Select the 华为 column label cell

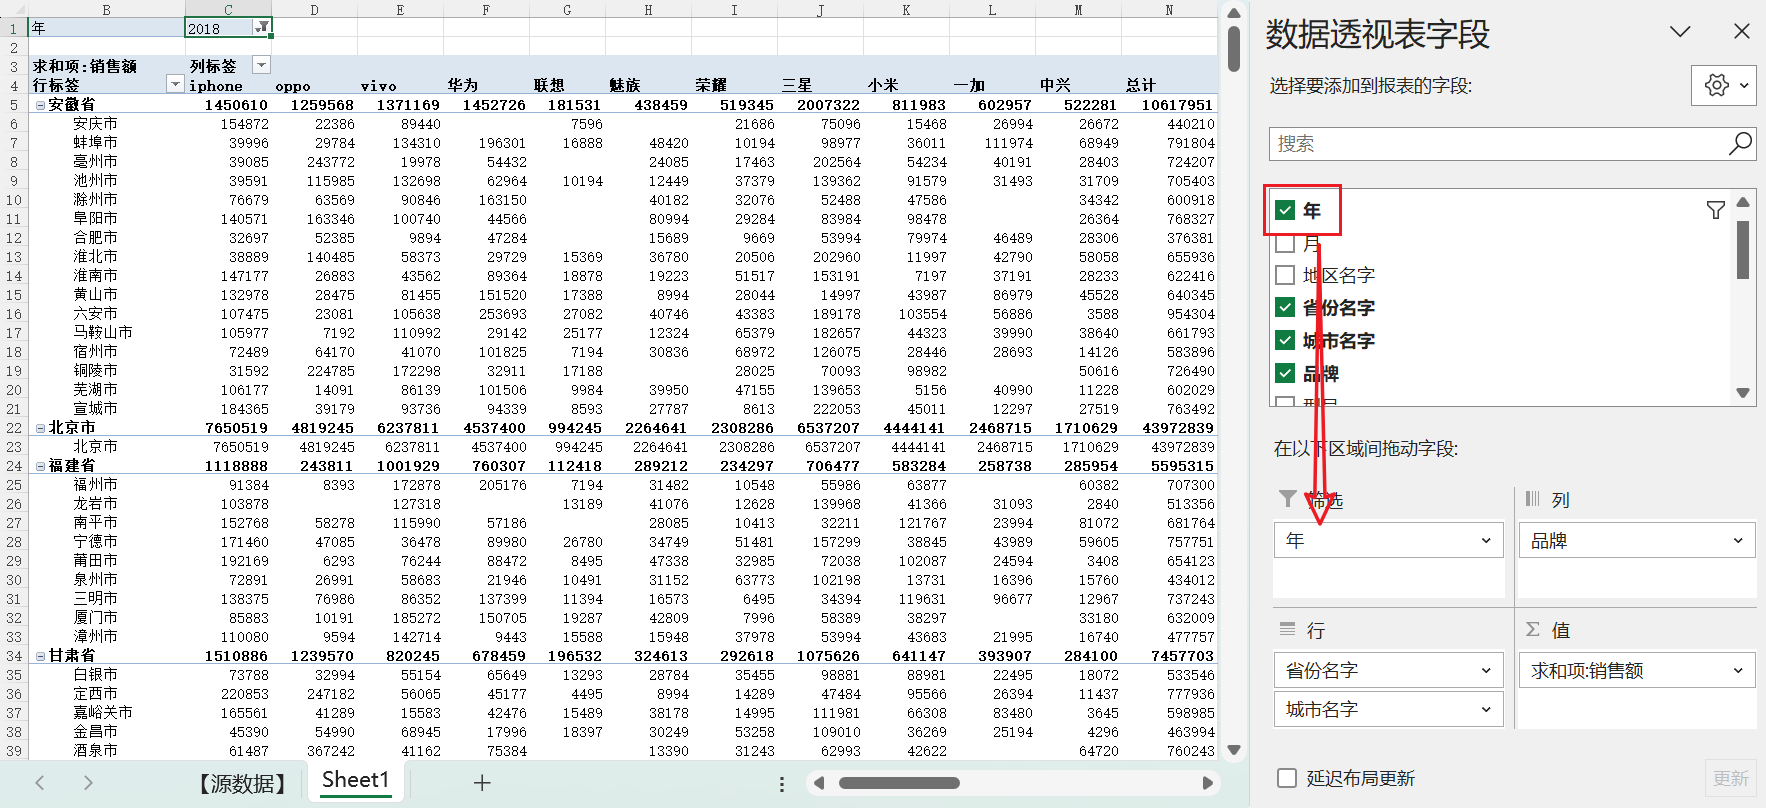click(486, 86)
